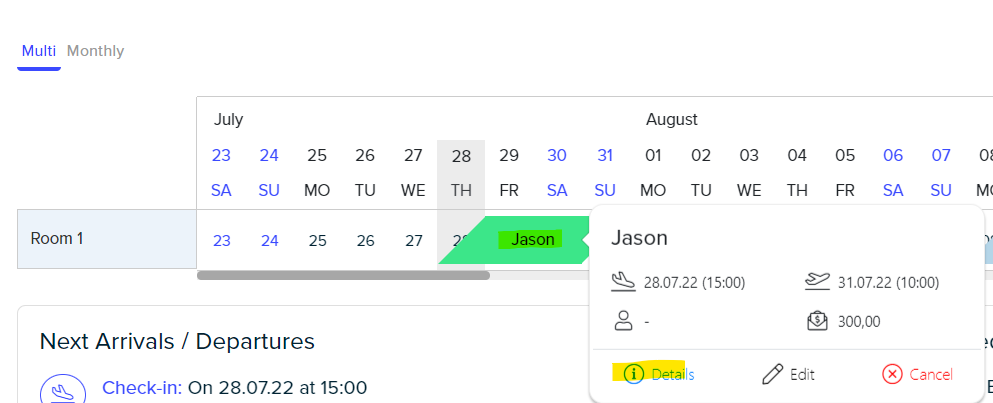Switch to the Monthly tab

(96, 51)
